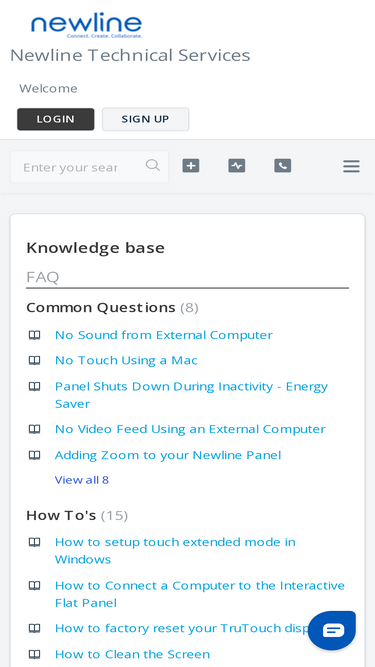This screenshot has width=375, height=667.
Task: Open the hamburger menu
Action: [x=351, y=166]
